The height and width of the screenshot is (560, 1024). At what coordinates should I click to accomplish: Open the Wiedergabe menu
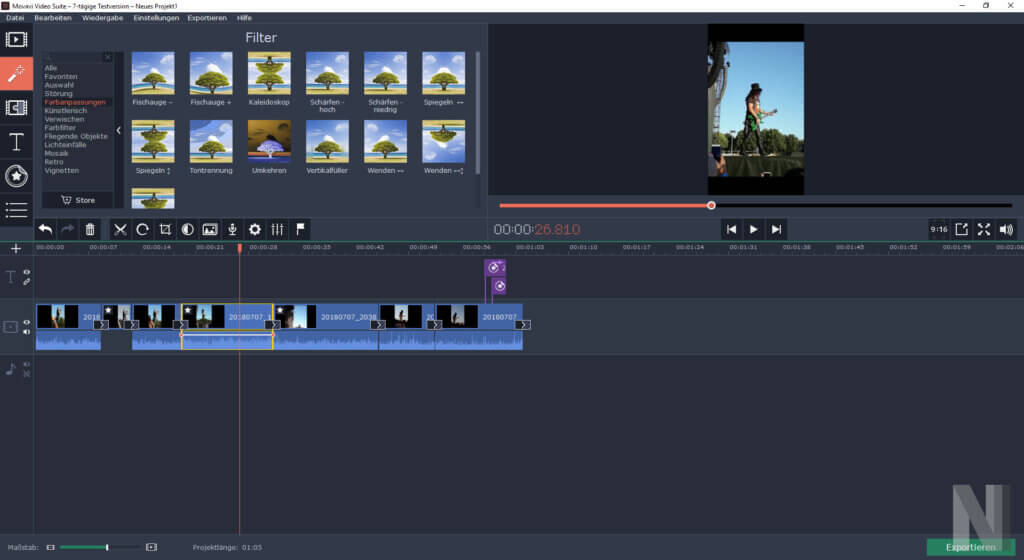(x=102, y=18)
